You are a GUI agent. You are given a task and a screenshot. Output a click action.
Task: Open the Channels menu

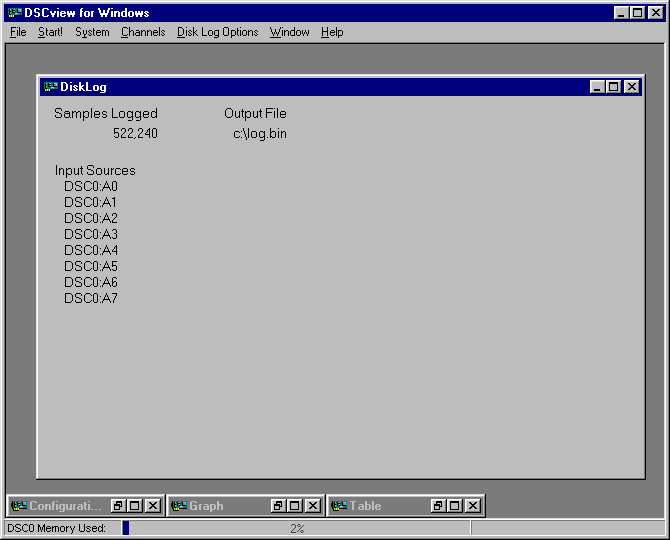[x=143, y=32]
